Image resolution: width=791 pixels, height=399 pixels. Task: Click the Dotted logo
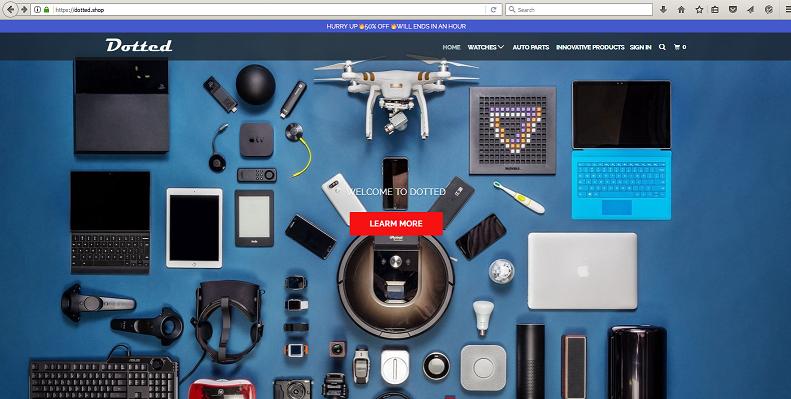click(139, 45)
